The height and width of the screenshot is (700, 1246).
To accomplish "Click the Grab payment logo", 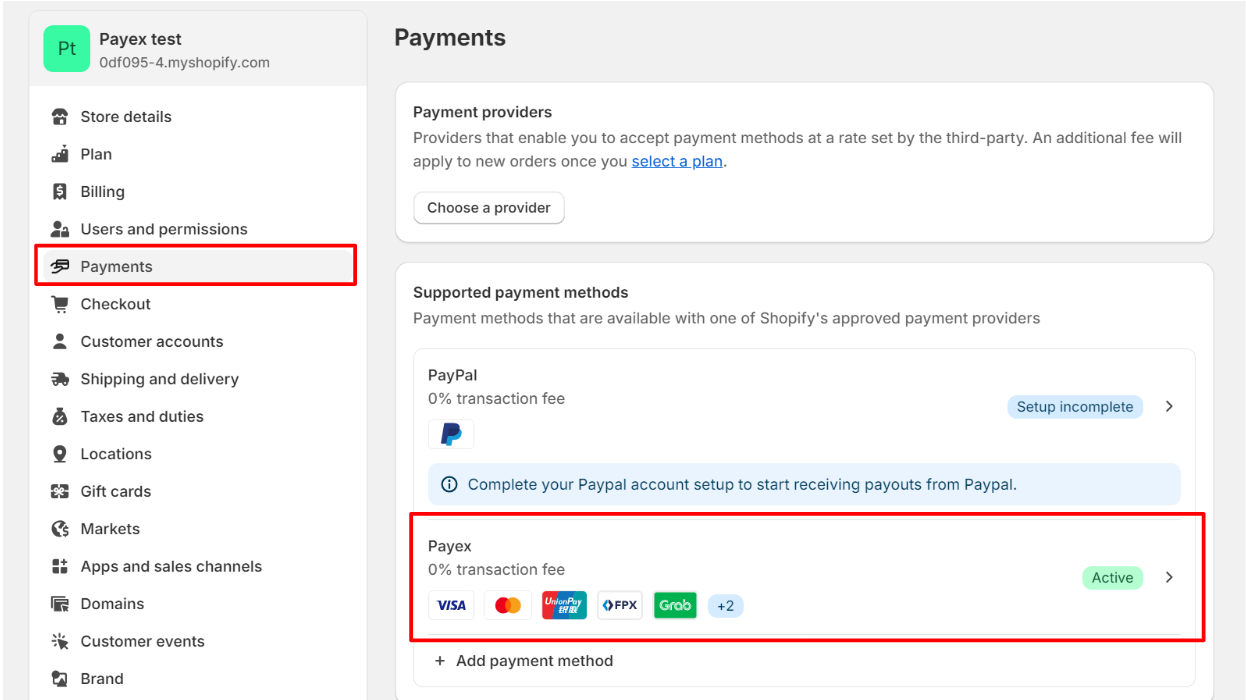I will [675, 605].
